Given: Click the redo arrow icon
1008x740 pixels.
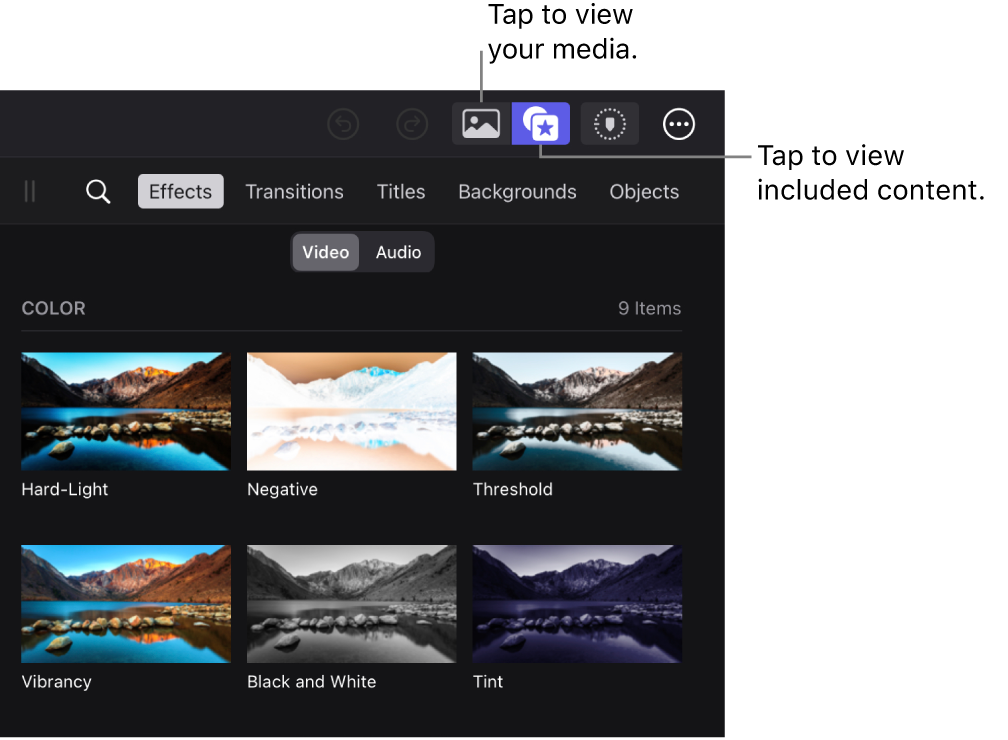Looking at the screenshot, I should point(412,124).
